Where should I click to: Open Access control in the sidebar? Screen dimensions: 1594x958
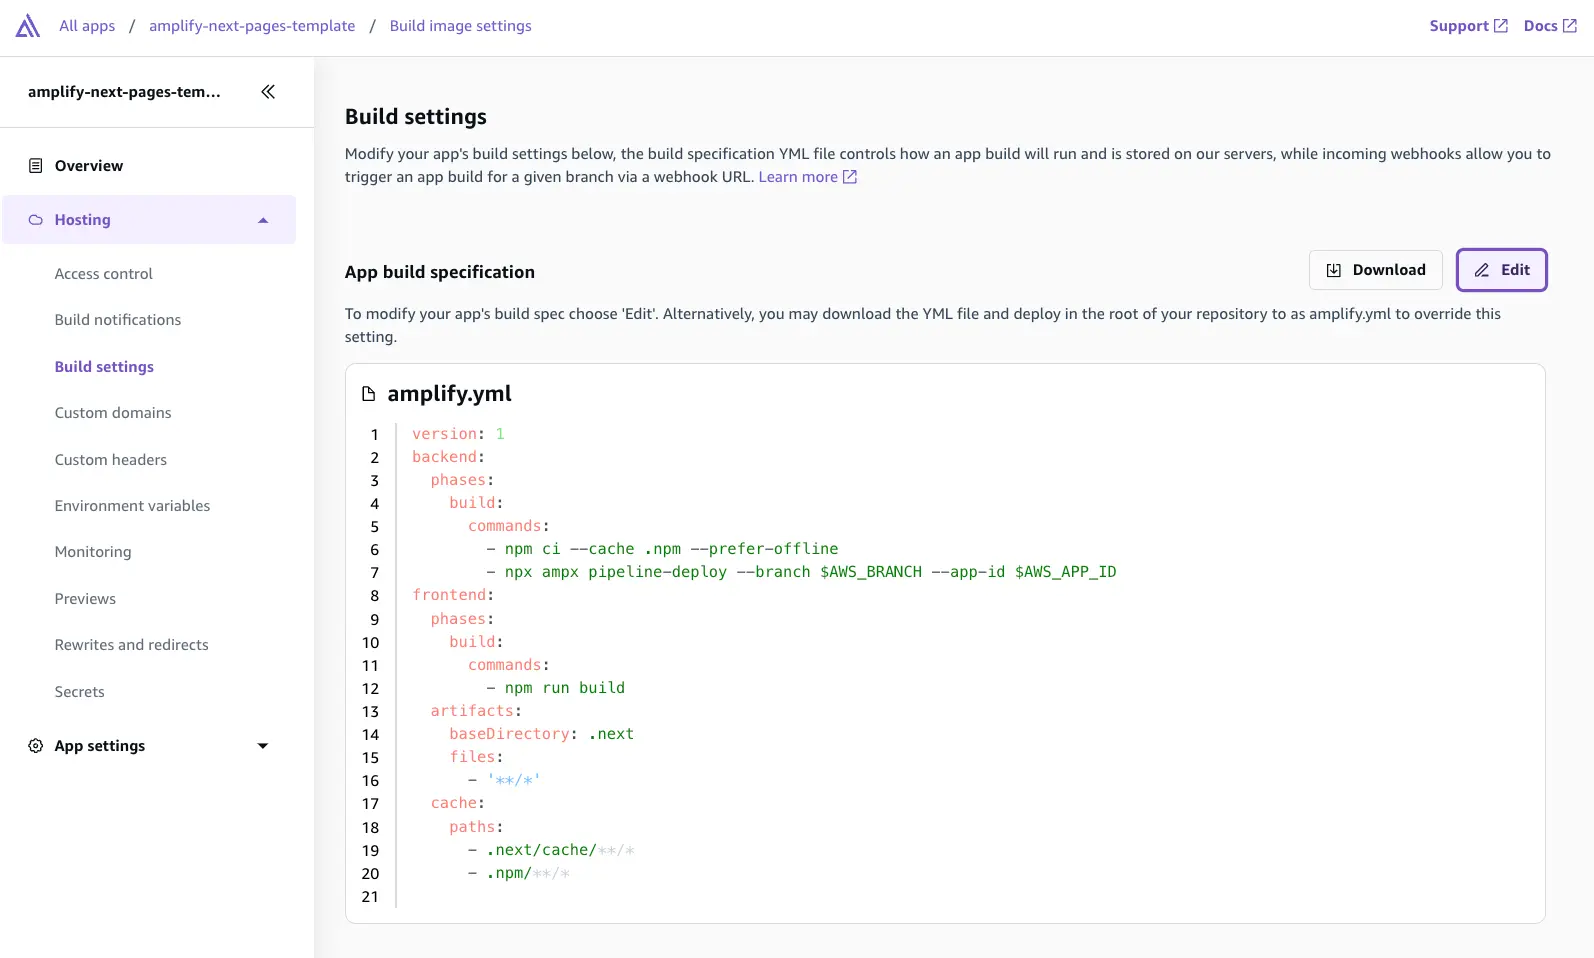point(104,274)
